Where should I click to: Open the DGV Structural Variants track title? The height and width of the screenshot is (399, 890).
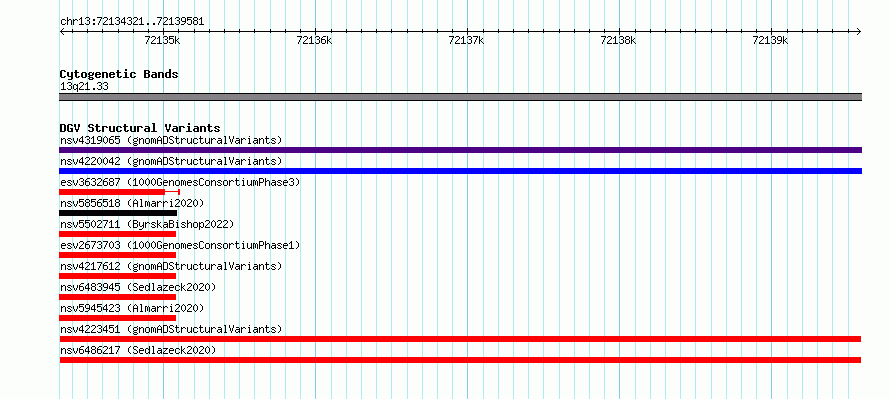[140, 128]
